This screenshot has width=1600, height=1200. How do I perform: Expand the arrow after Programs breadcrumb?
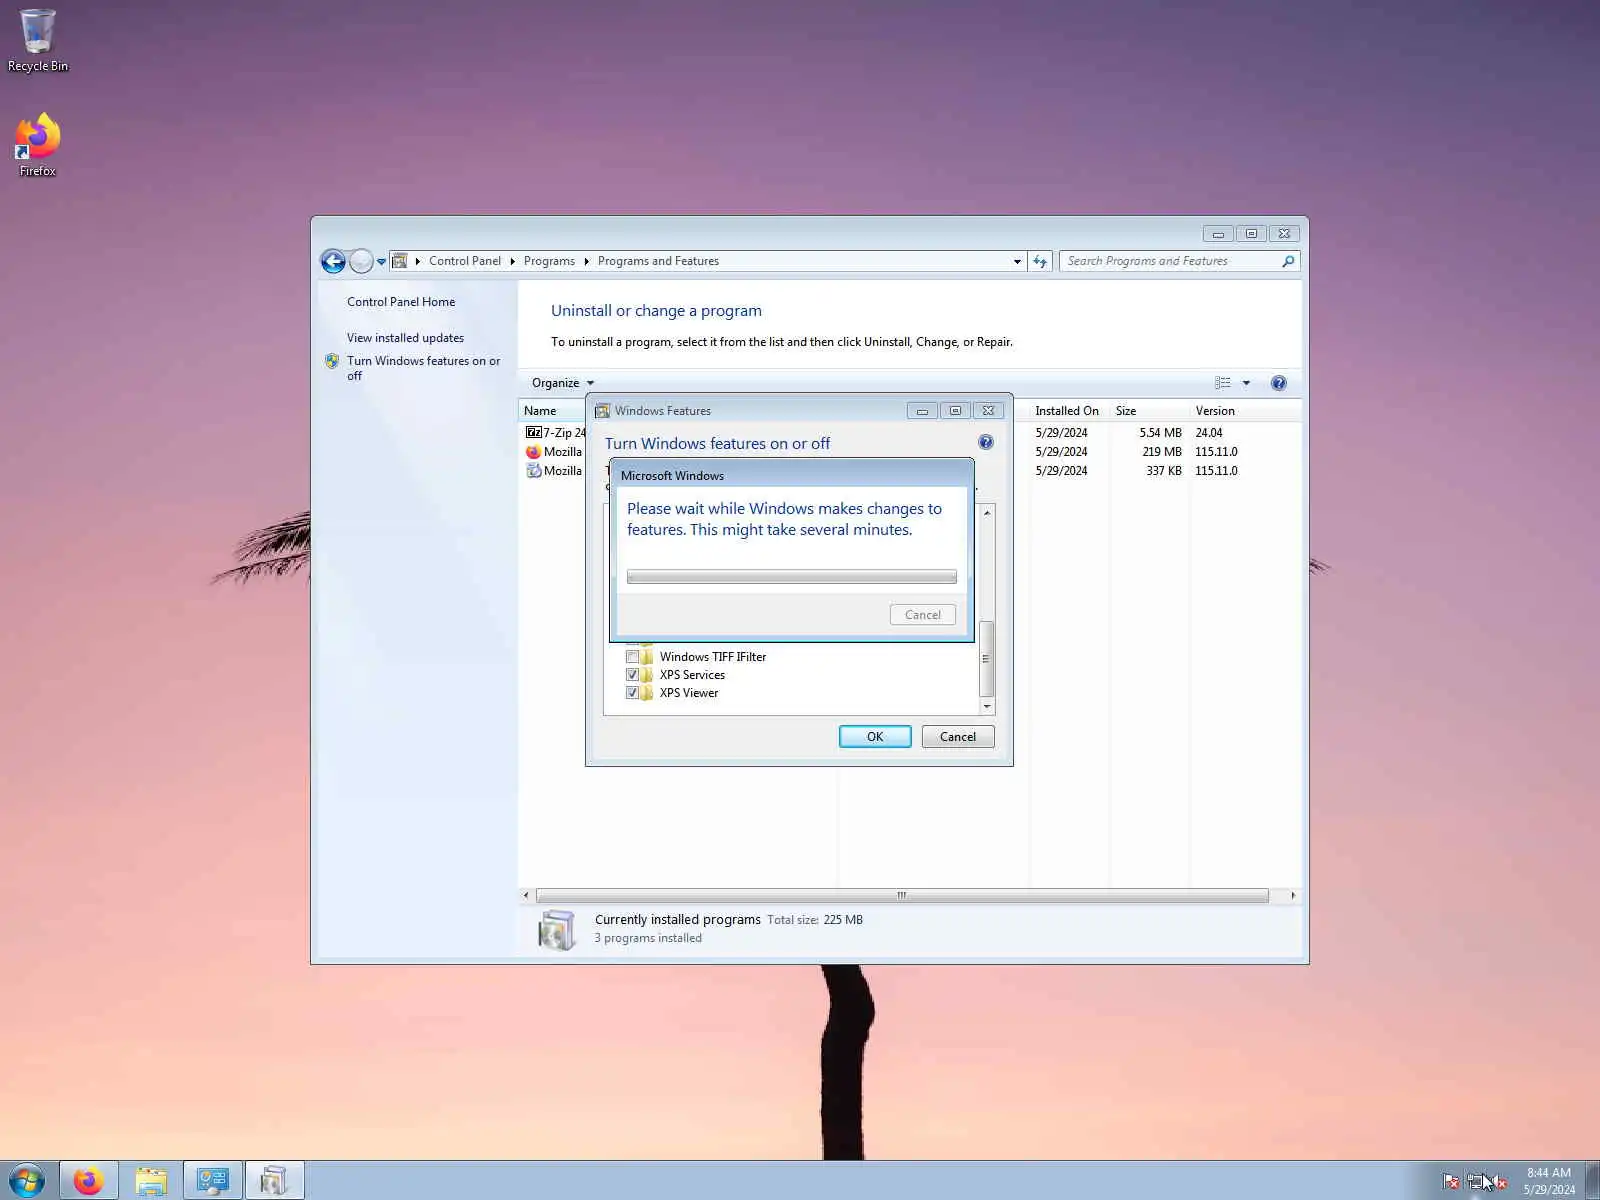coord(586,261)
